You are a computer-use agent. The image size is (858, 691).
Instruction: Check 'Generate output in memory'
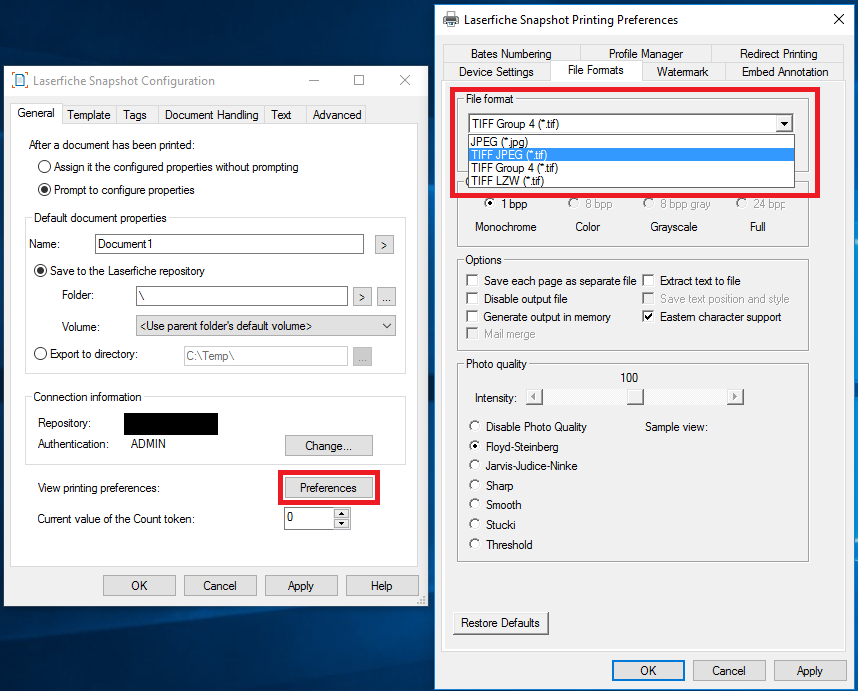[472, 317]
